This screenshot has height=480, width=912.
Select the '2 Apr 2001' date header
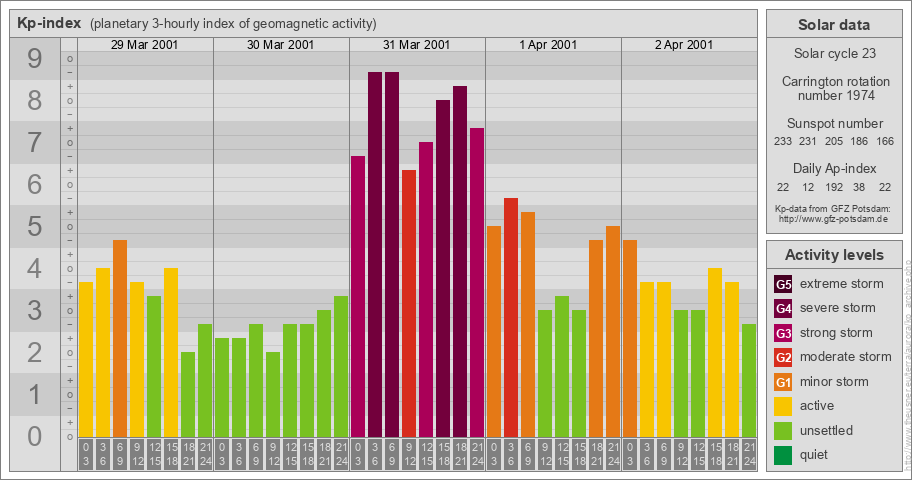coord(684,45)
